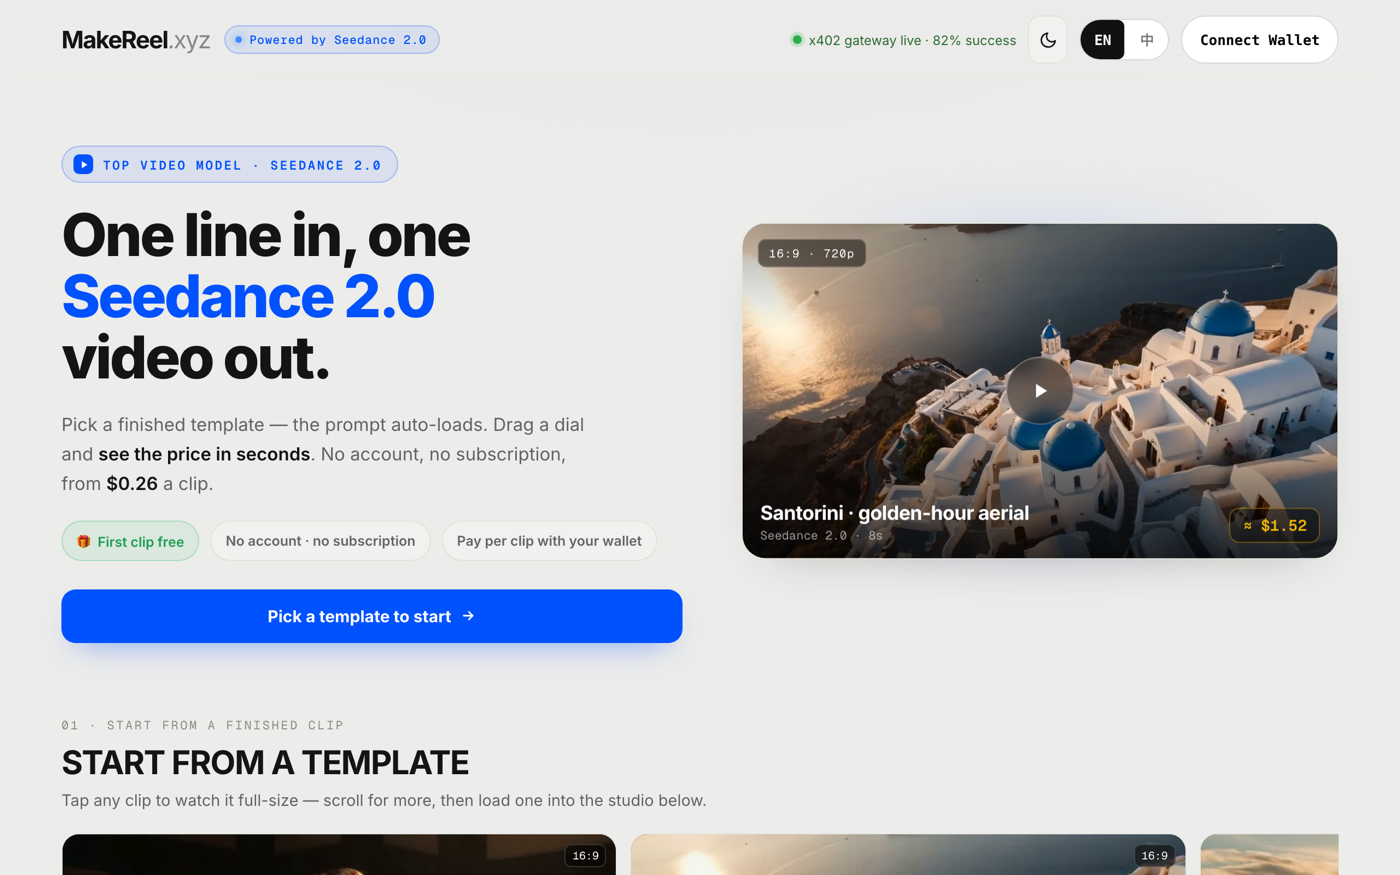
Task: Switch language to EN
Action: (1102, 40)
